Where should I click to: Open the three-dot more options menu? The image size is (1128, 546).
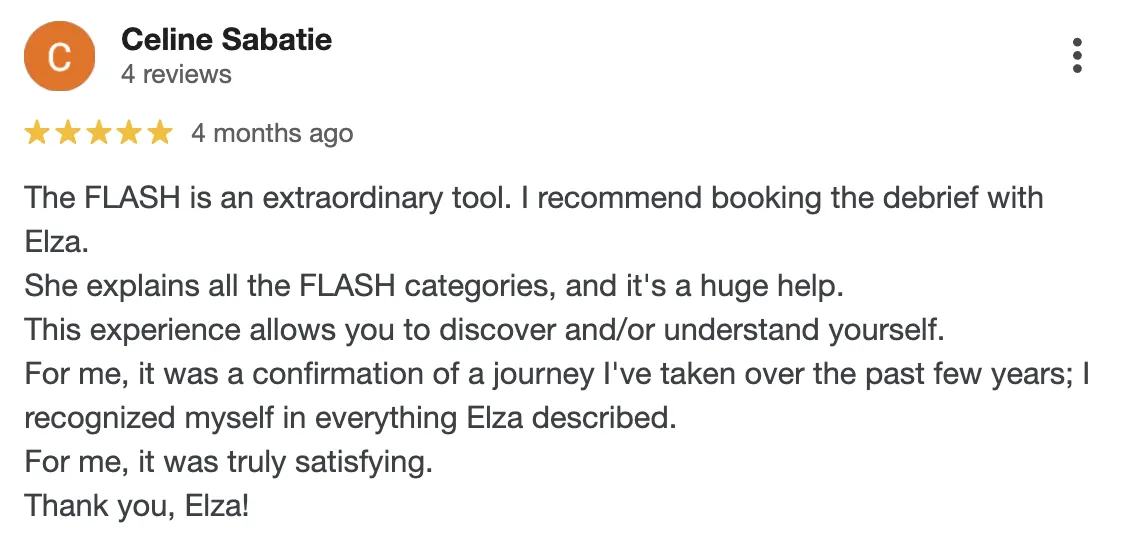click(1076, 56)
